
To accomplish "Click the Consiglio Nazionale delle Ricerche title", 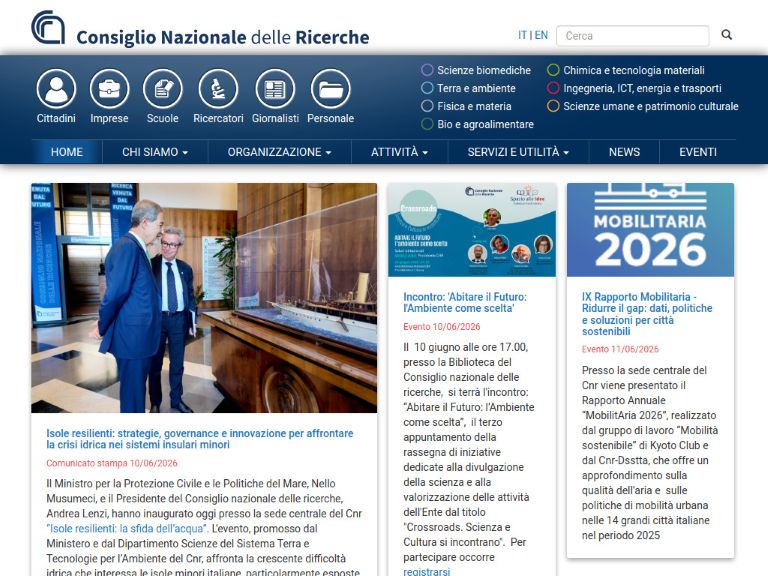I will [x=223, y=37].
